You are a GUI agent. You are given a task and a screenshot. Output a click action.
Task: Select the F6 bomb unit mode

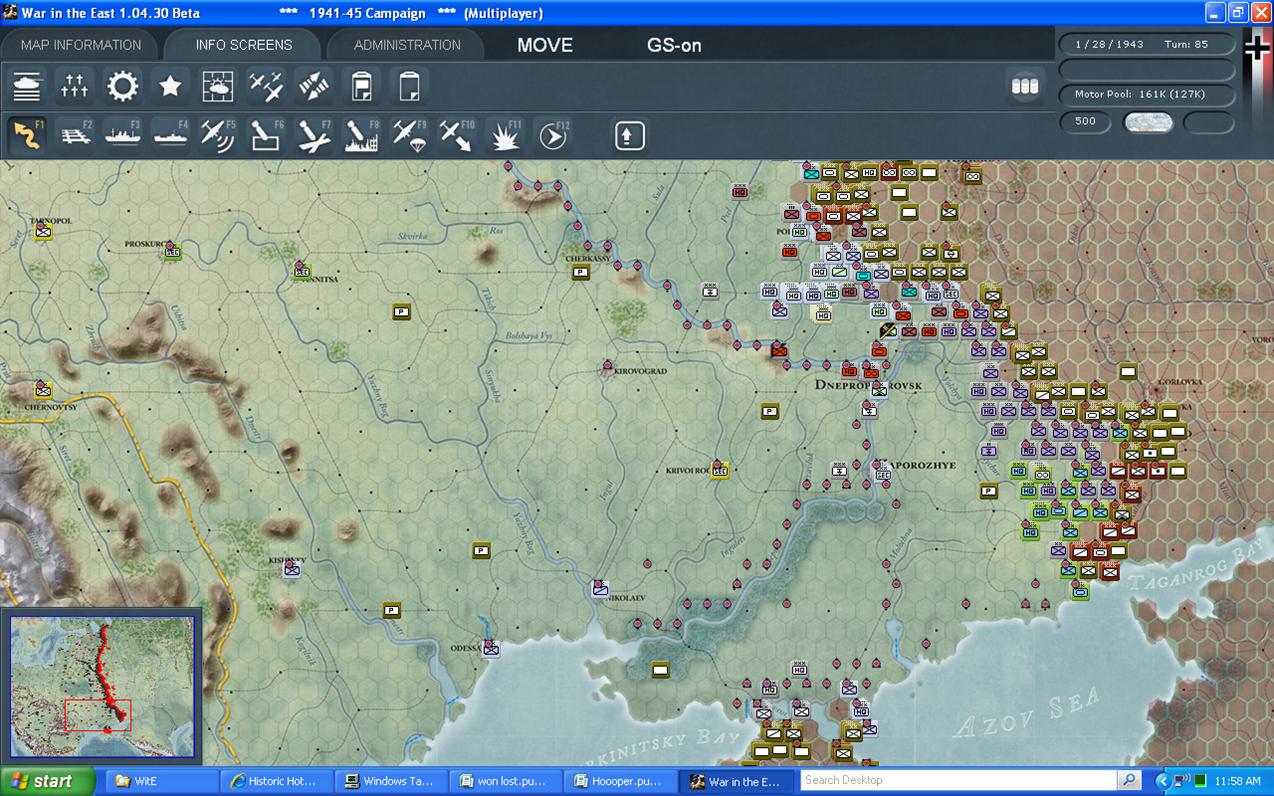266,135
